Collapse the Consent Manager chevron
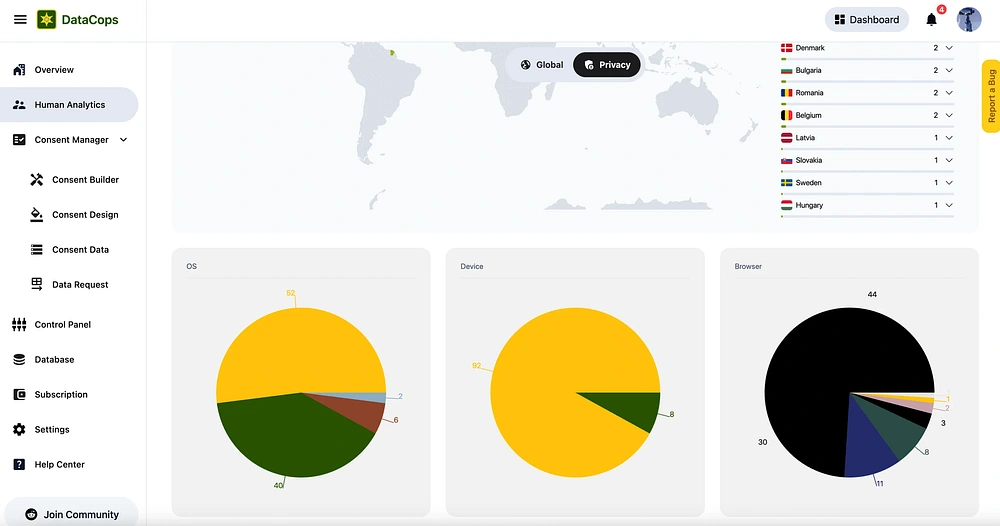Image resolution: width=1000 pixels, height=526 pixels. [123, 140]
